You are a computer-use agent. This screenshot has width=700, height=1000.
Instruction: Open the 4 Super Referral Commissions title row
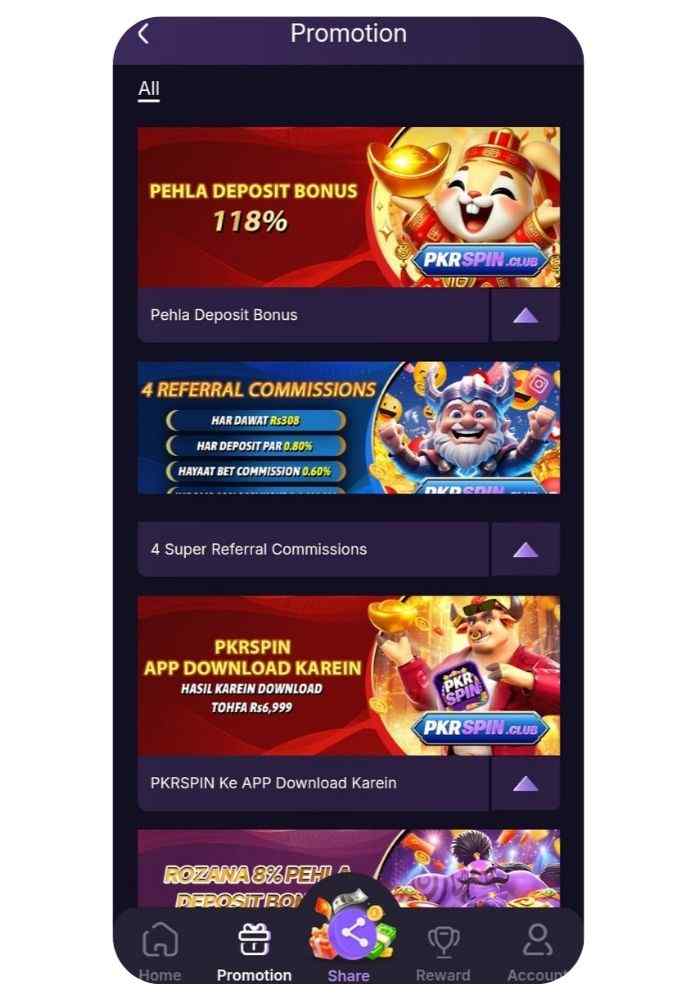pos(313,550)
